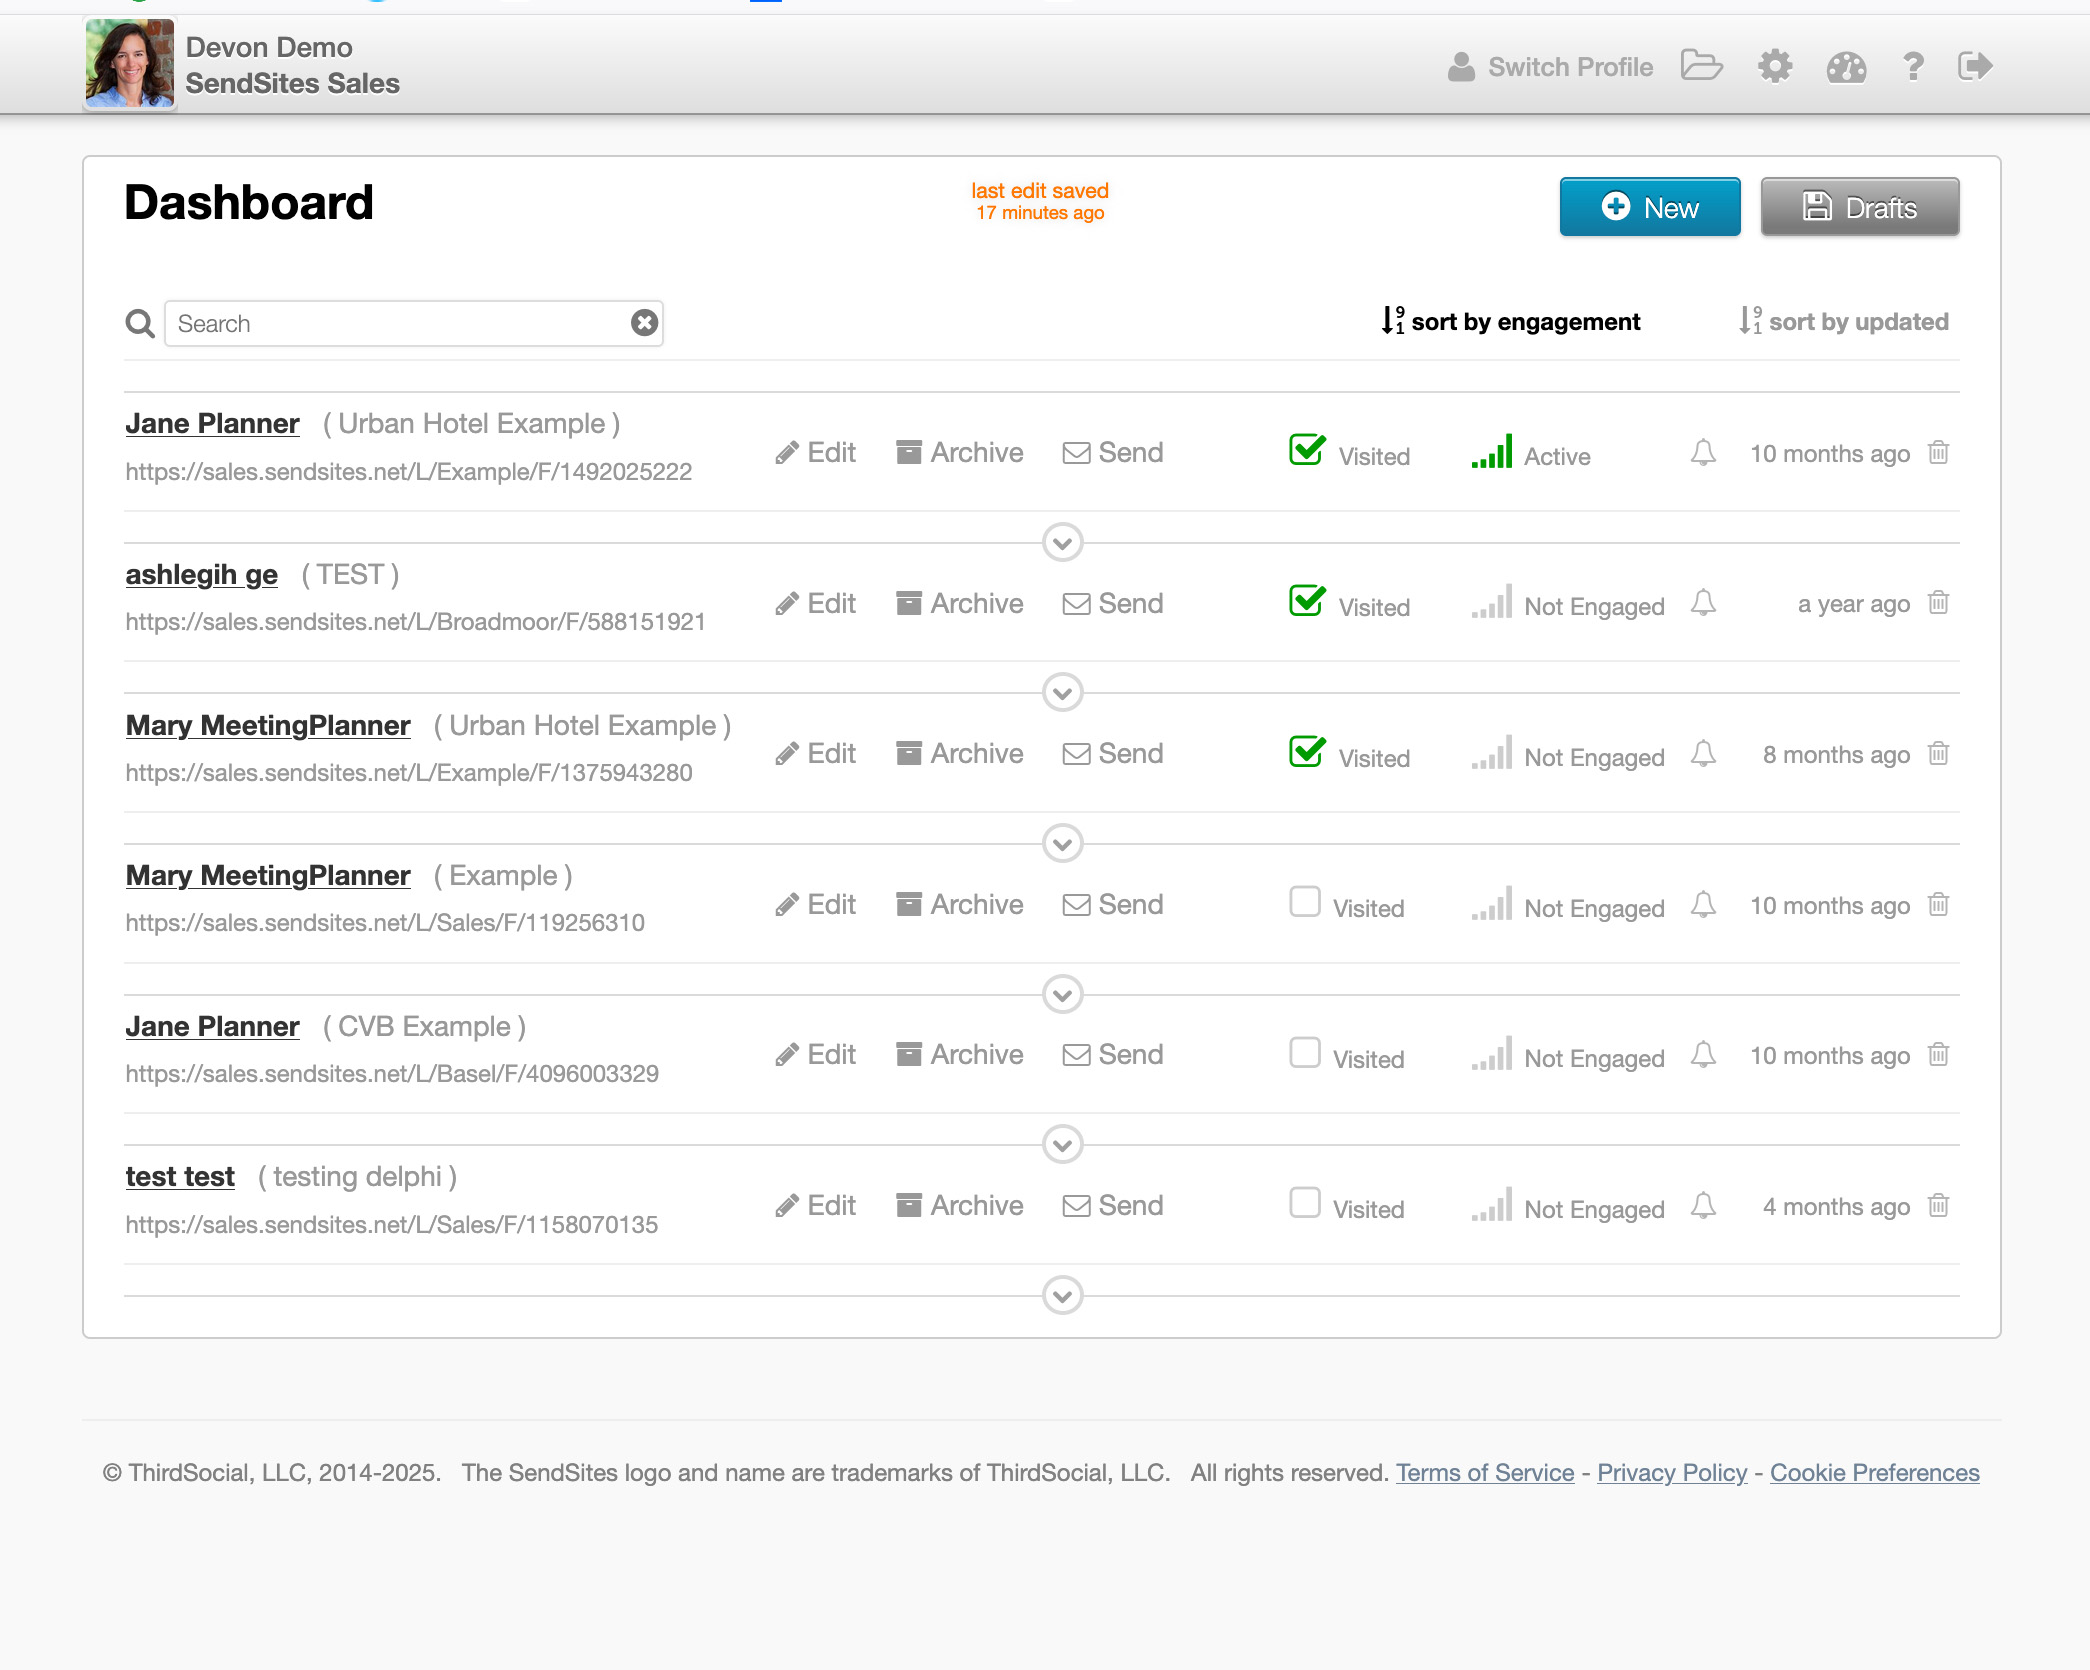Sort list by updated
Viewport: 2090px width, 1670px height.
point(1844,321)
